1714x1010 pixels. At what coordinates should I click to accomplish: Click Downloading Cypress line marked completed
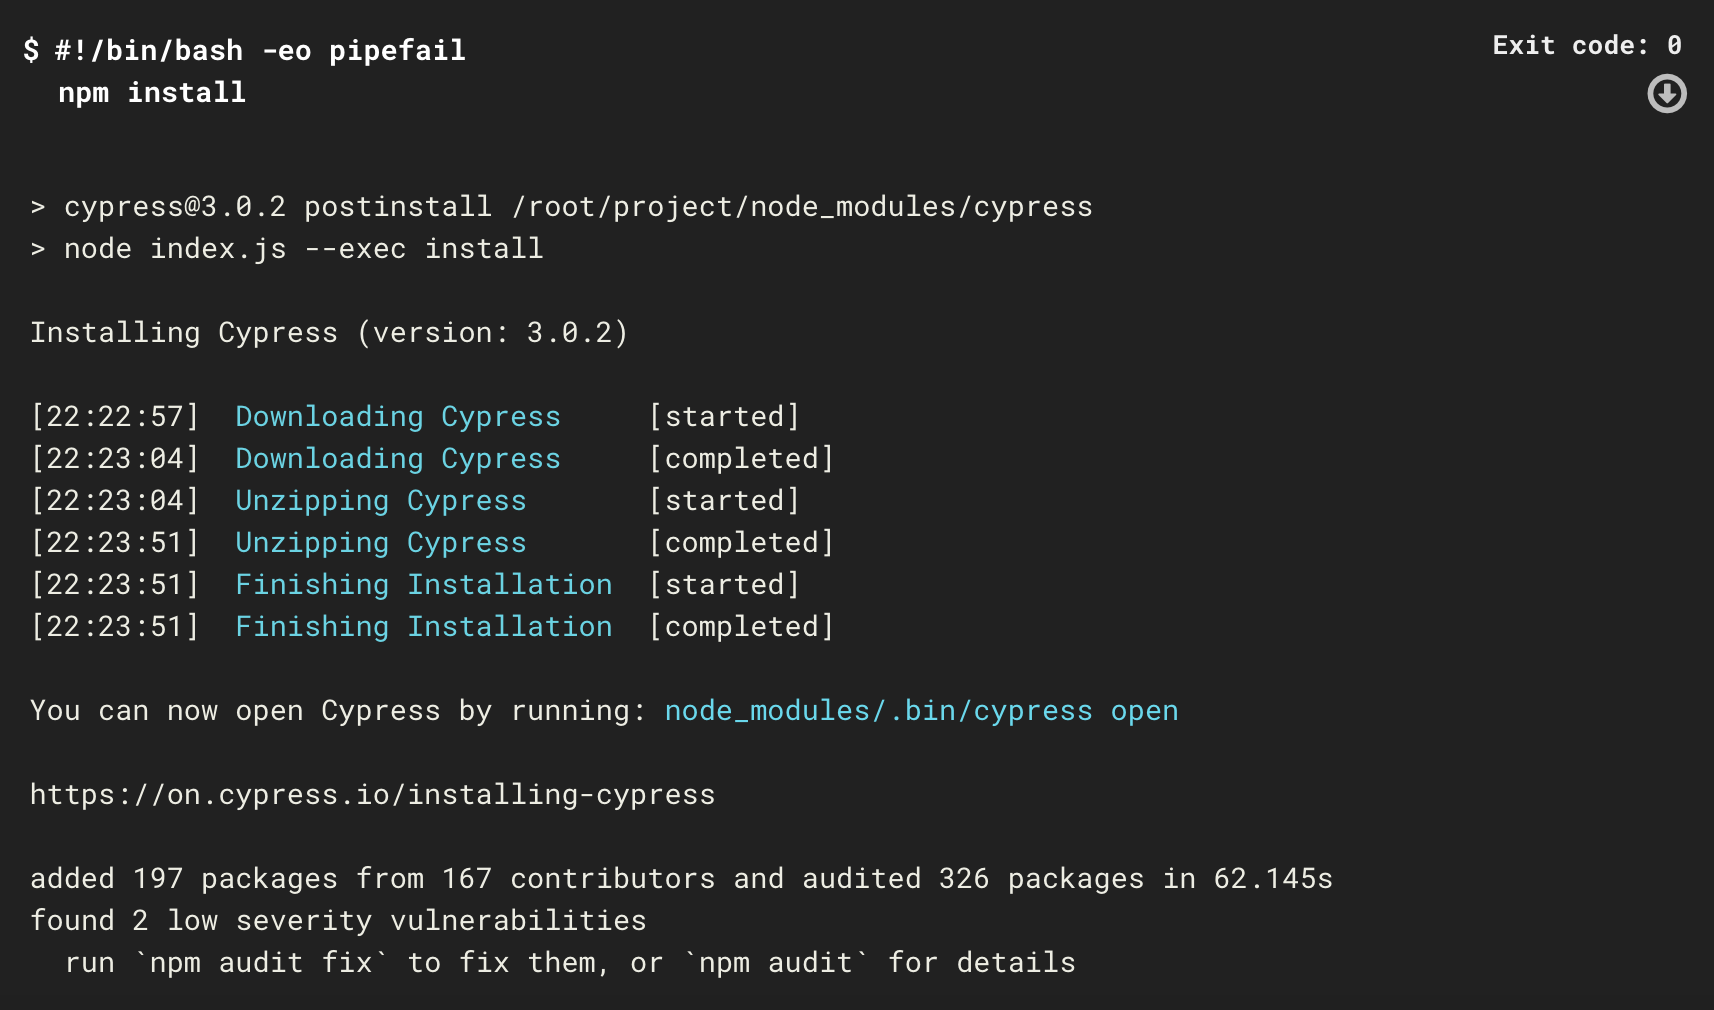432,458
